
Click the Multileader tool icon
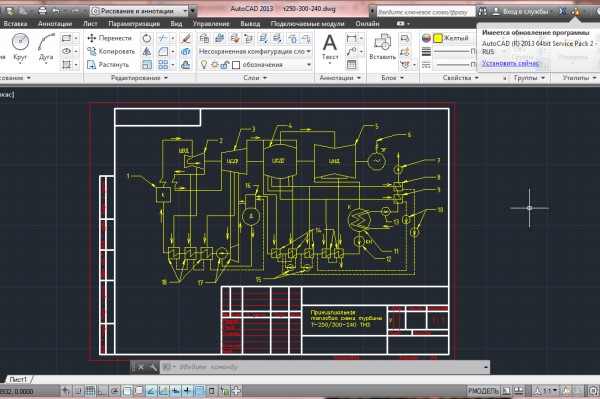pyautogui.click(x=351, y=51)
